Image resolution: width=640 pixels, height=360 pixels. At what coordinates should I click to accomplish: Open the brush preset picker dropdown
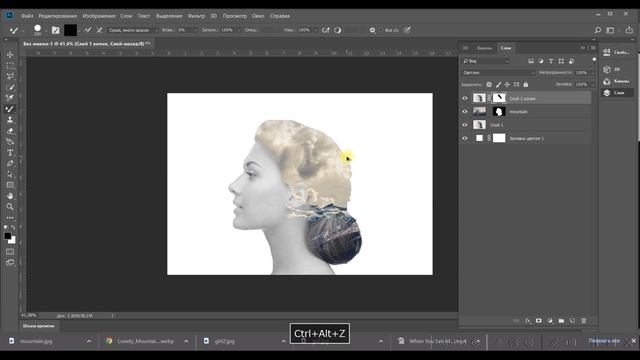pyautogui.click(x=46, y=30)
